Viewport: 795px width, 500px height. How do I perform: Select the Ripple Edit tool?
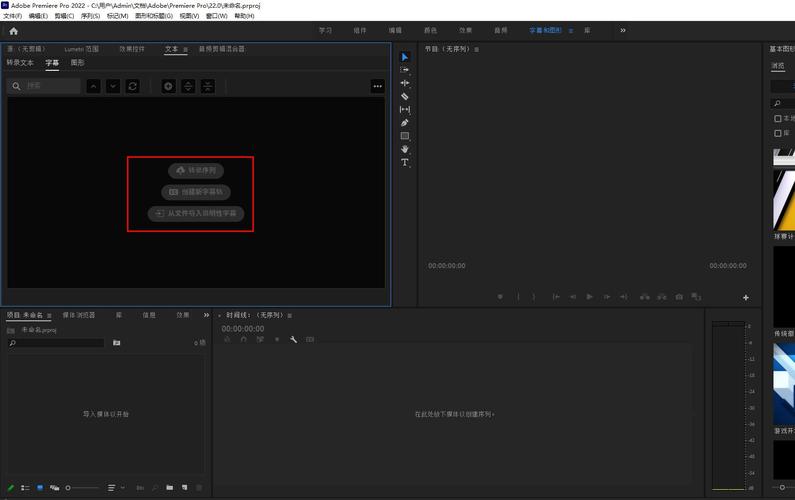click(x=405, y=83)
